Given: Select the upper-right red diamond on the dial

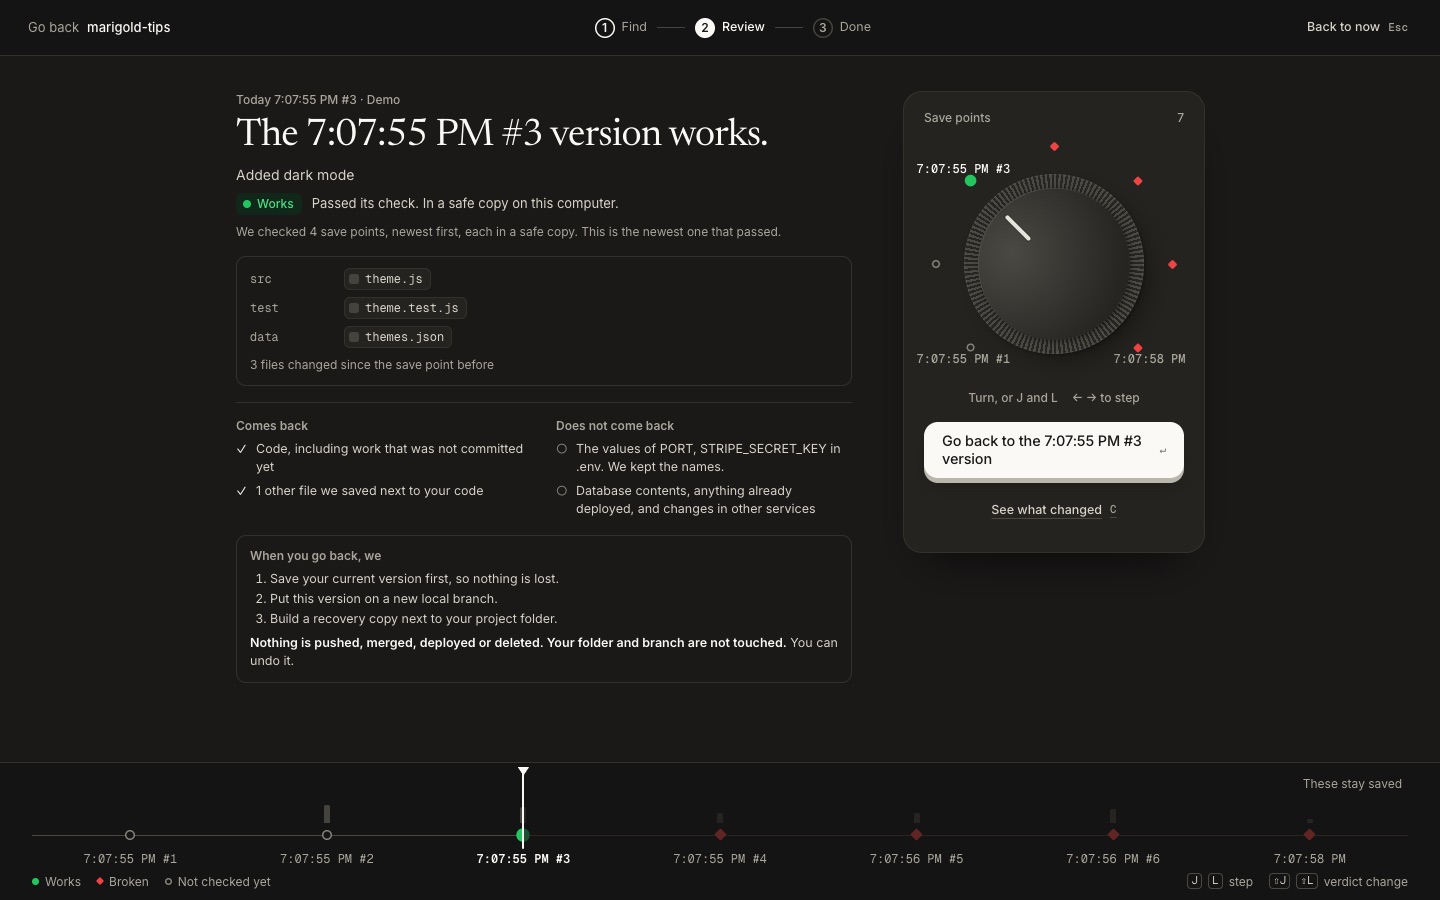Looking at the screenshot, I should pos(1138,181).
